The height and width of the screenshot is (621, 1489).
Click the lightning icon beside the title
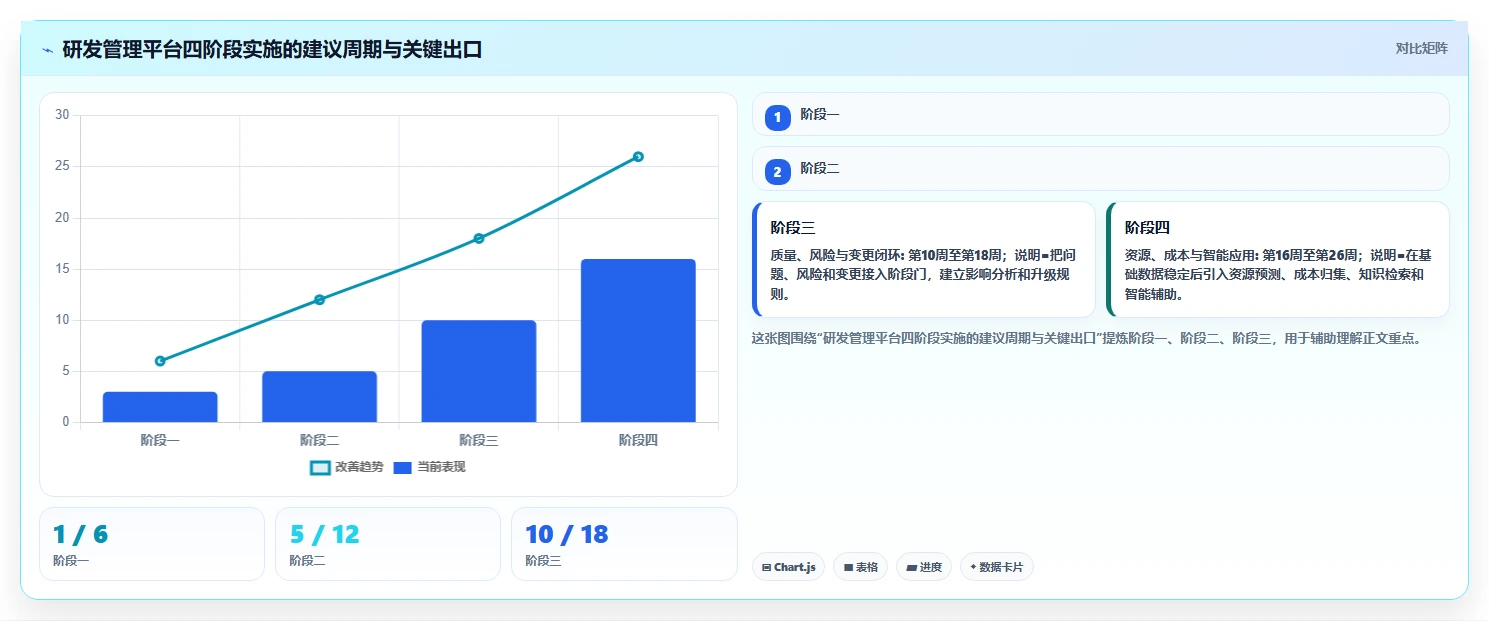click(x=47, y=49)
